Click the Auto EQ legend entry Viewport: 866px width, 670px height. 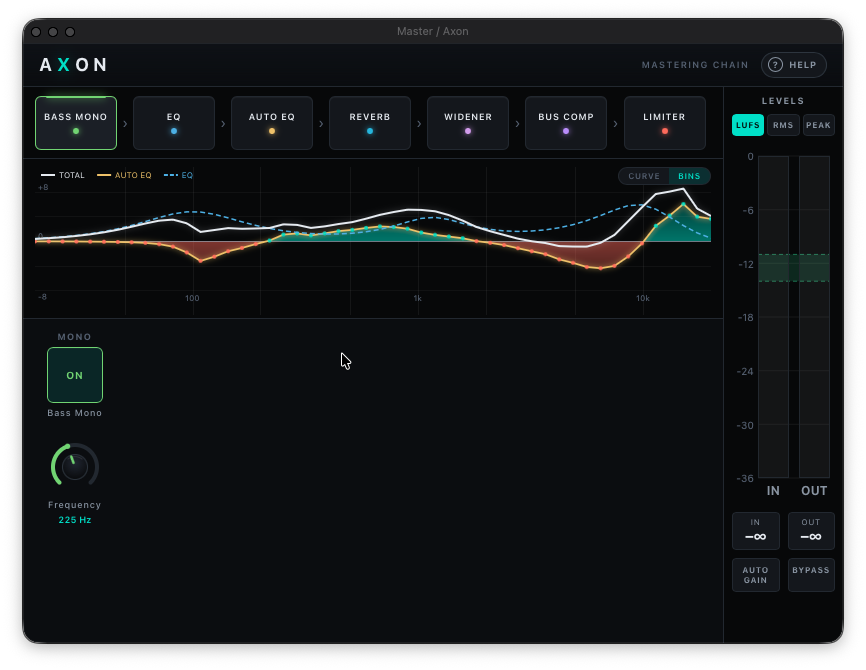pyautogui.click(x=124, y=175)
